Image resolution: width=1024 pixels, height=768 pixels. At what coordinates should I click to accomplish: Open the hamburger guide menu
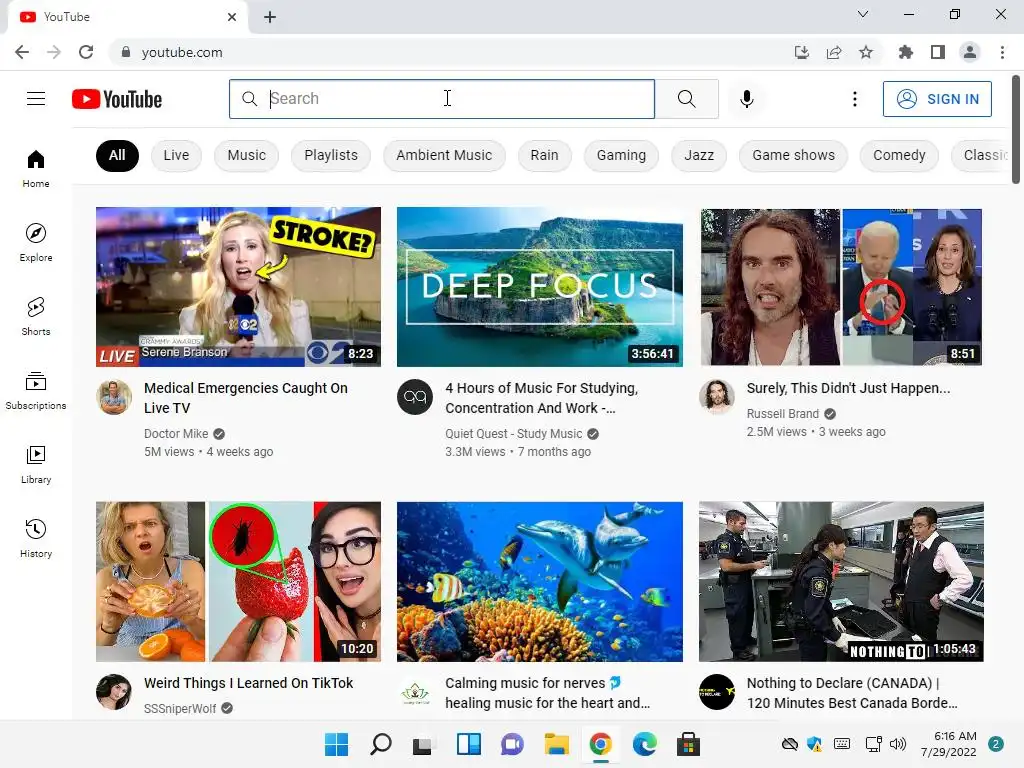[36, 99]
